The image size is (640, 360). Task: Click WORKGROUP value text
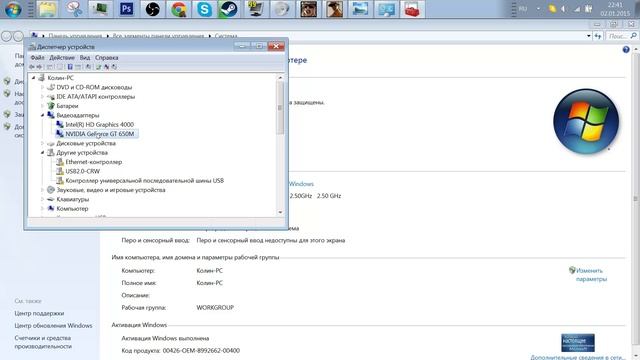[215, 308]
